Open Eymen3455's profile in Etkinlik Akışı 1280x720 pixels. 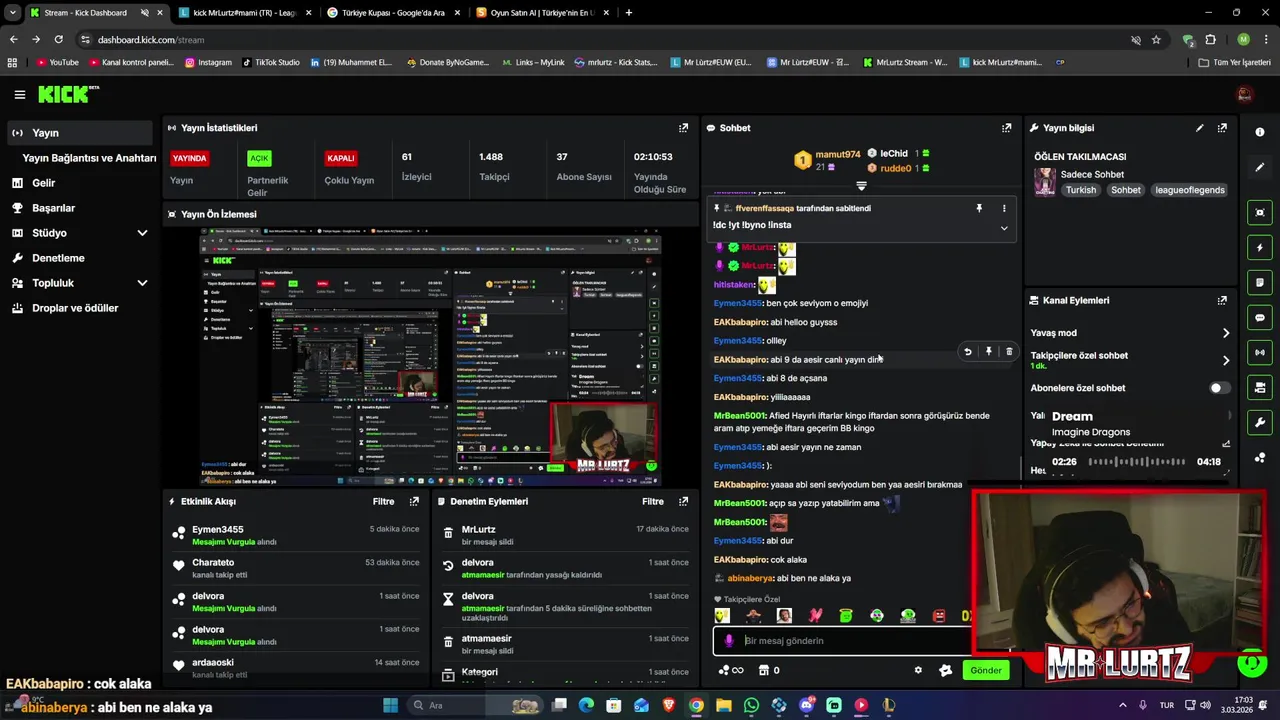tap(217, 529)
